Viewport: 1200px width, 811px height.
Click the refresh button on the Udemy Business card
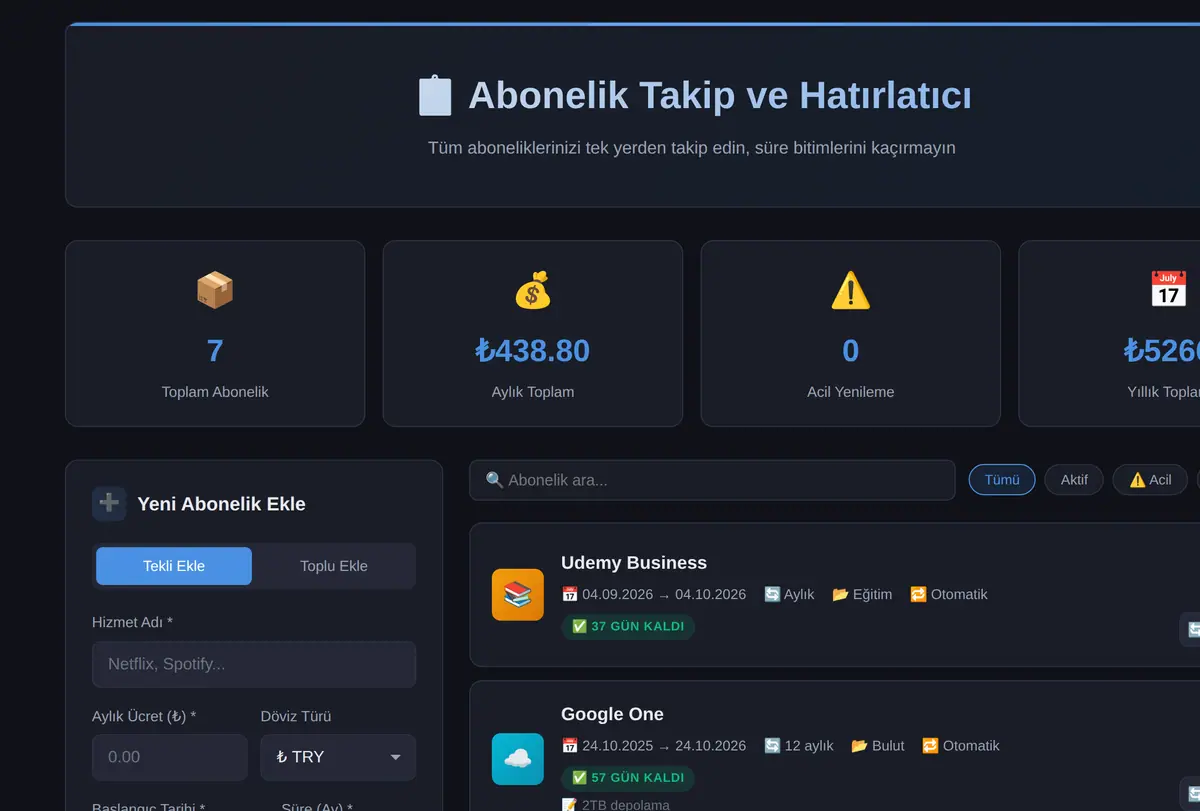coord(1191,630)
